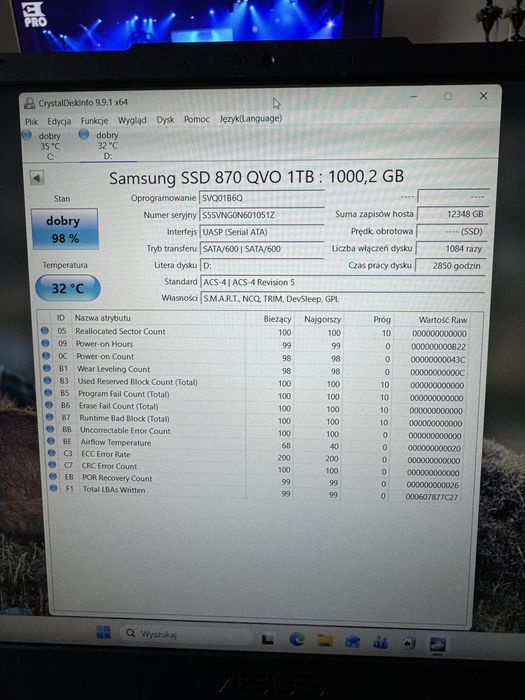The width and height of the screenshot is (525, 700).
Task: Click the Standard field ACS-4 | ACS-4 Revision 5
Action: 342,282
